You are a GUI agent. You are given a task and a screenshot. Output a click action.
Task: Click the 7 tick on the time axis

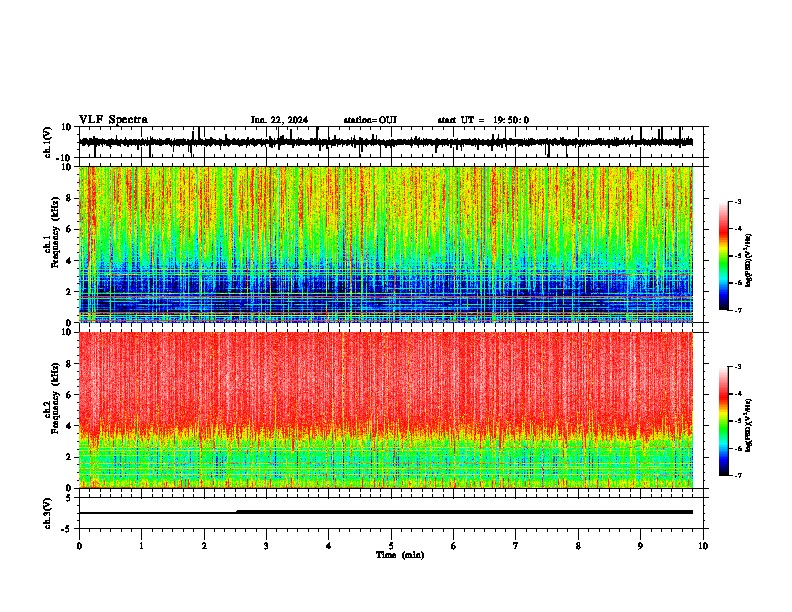516,546
